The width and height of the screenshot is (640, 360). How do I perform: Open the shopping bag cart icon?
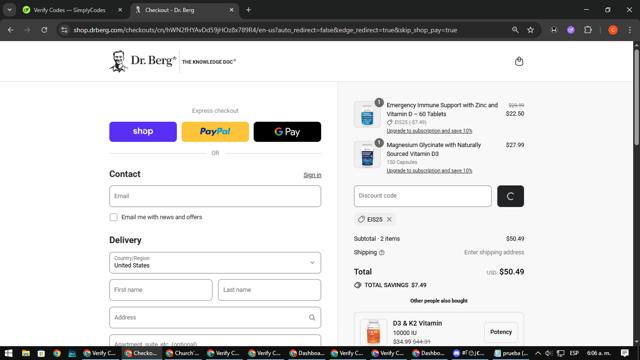click(x=519, y=62)
